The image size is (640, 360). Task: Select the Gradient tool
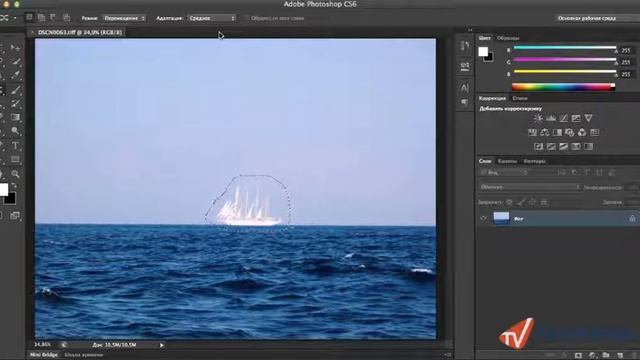tap(16, 118)
